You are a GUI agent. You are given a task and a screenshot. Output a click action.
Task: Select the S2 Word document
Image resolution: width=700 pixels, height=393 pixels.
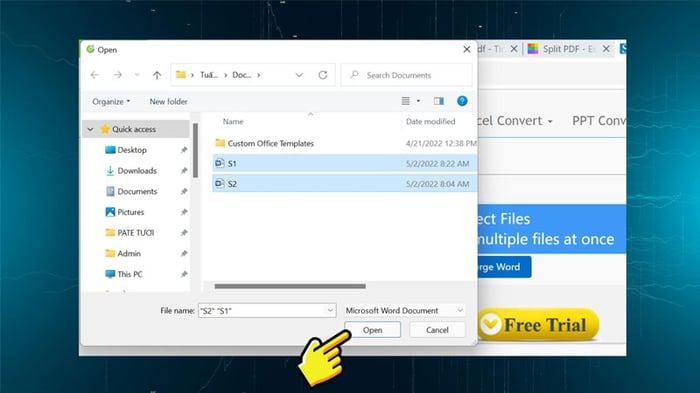[x=345, y=184]
